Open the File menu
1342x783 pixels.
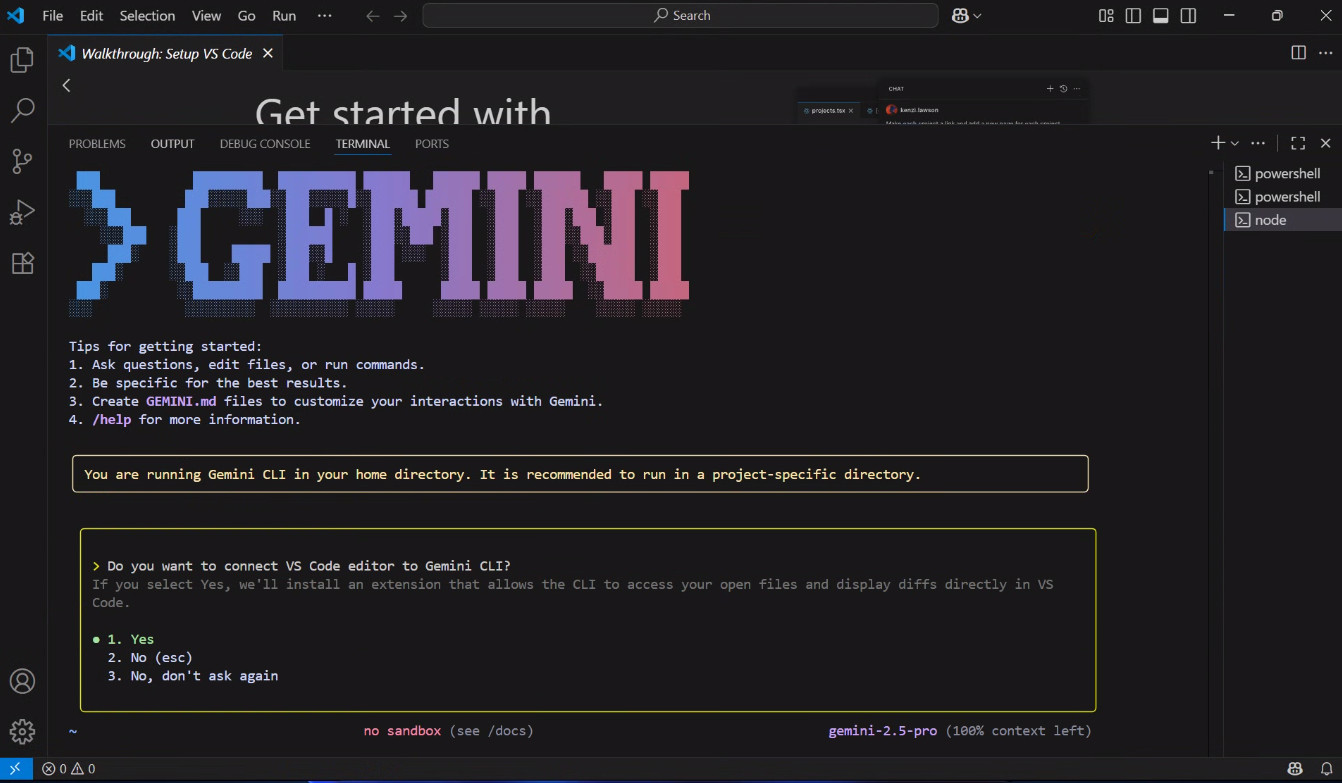pyautogui.click(x=52, y=16)
